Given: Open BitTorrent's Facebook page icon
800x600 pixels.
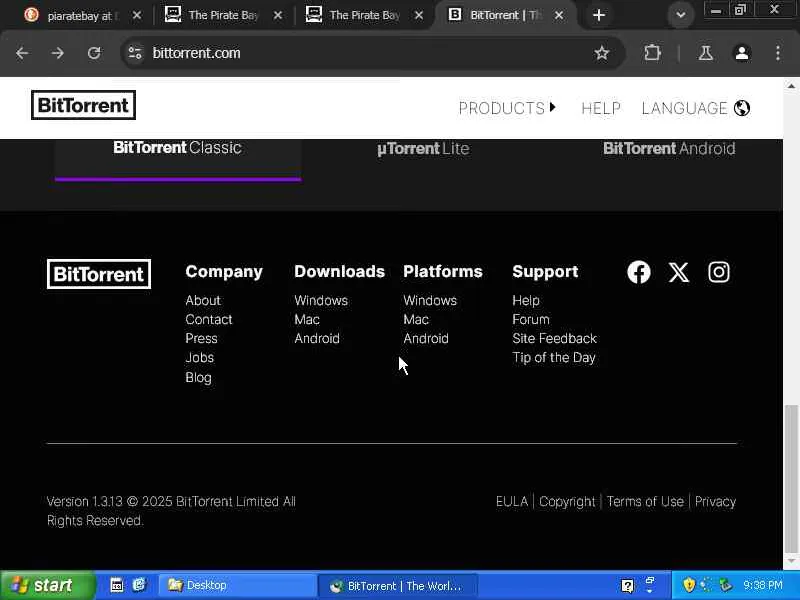Looking at the screenshot, I should pyautogui.click(x=638, y=272).
